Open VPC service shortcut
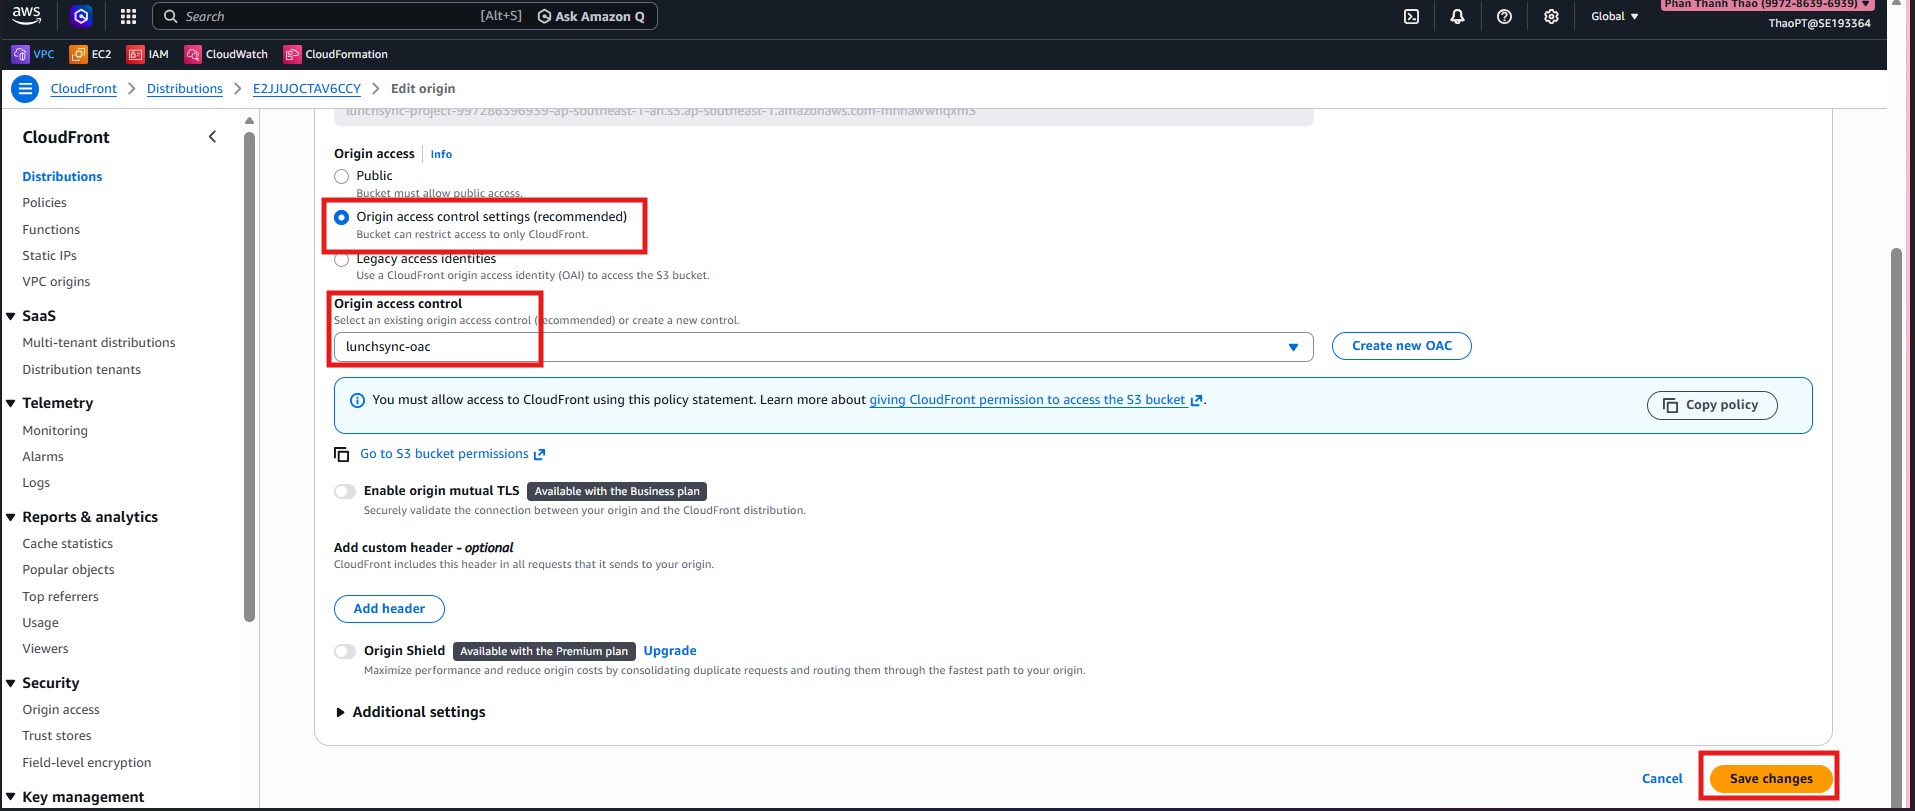Viewport: 1915px width, 811px height. [x=33, y=54]
